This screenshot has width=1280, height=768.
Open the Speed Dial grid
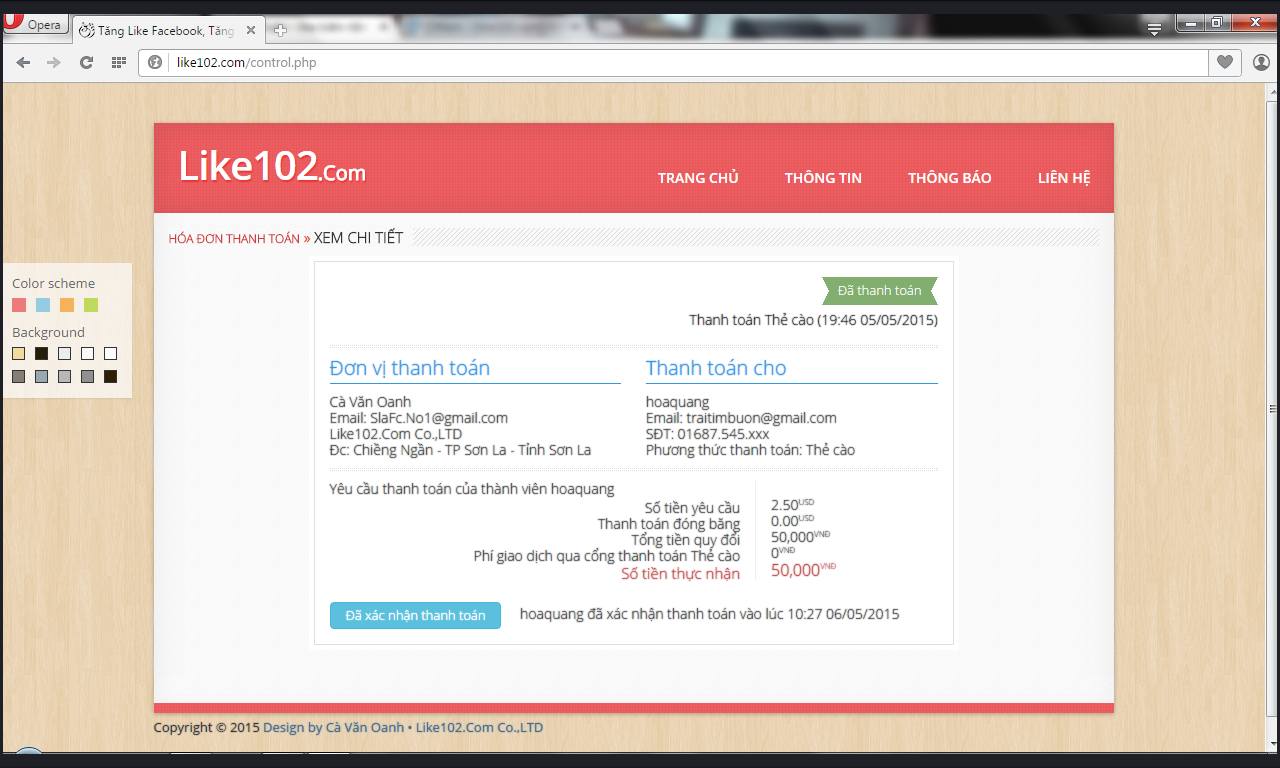pos(118,62)
